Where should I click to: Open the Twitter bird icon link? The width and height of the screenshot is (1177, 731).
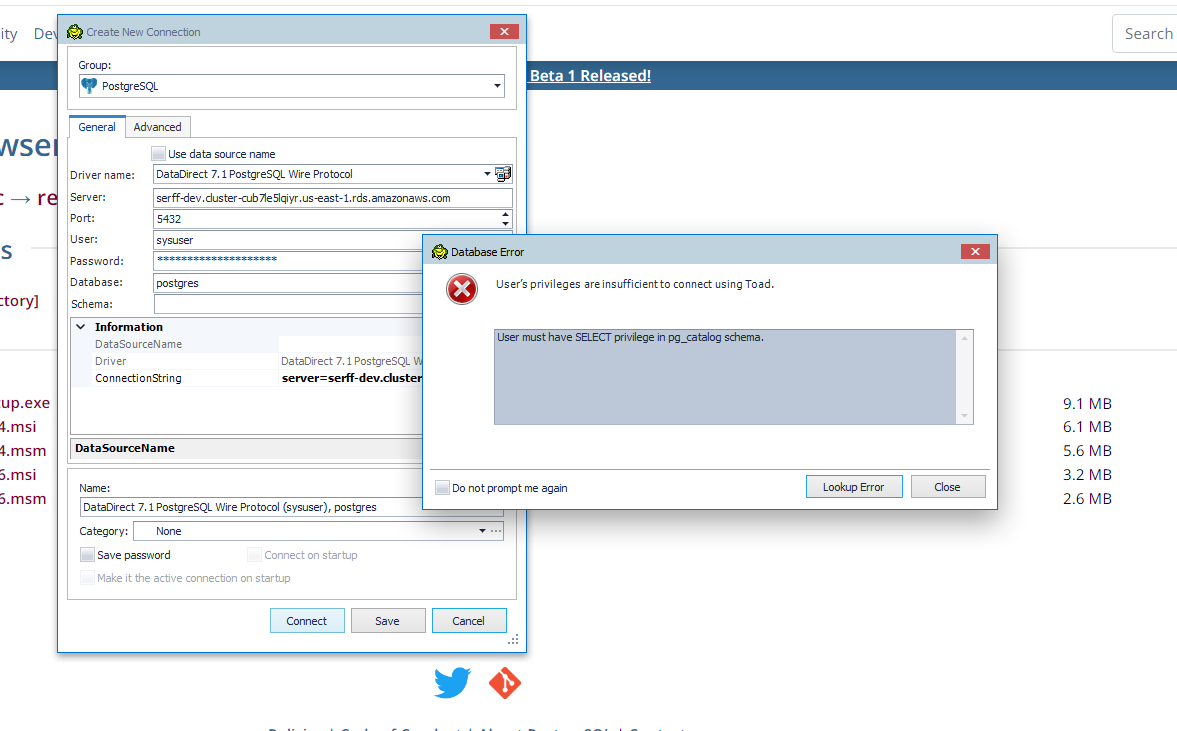click(x=452, y=684)
